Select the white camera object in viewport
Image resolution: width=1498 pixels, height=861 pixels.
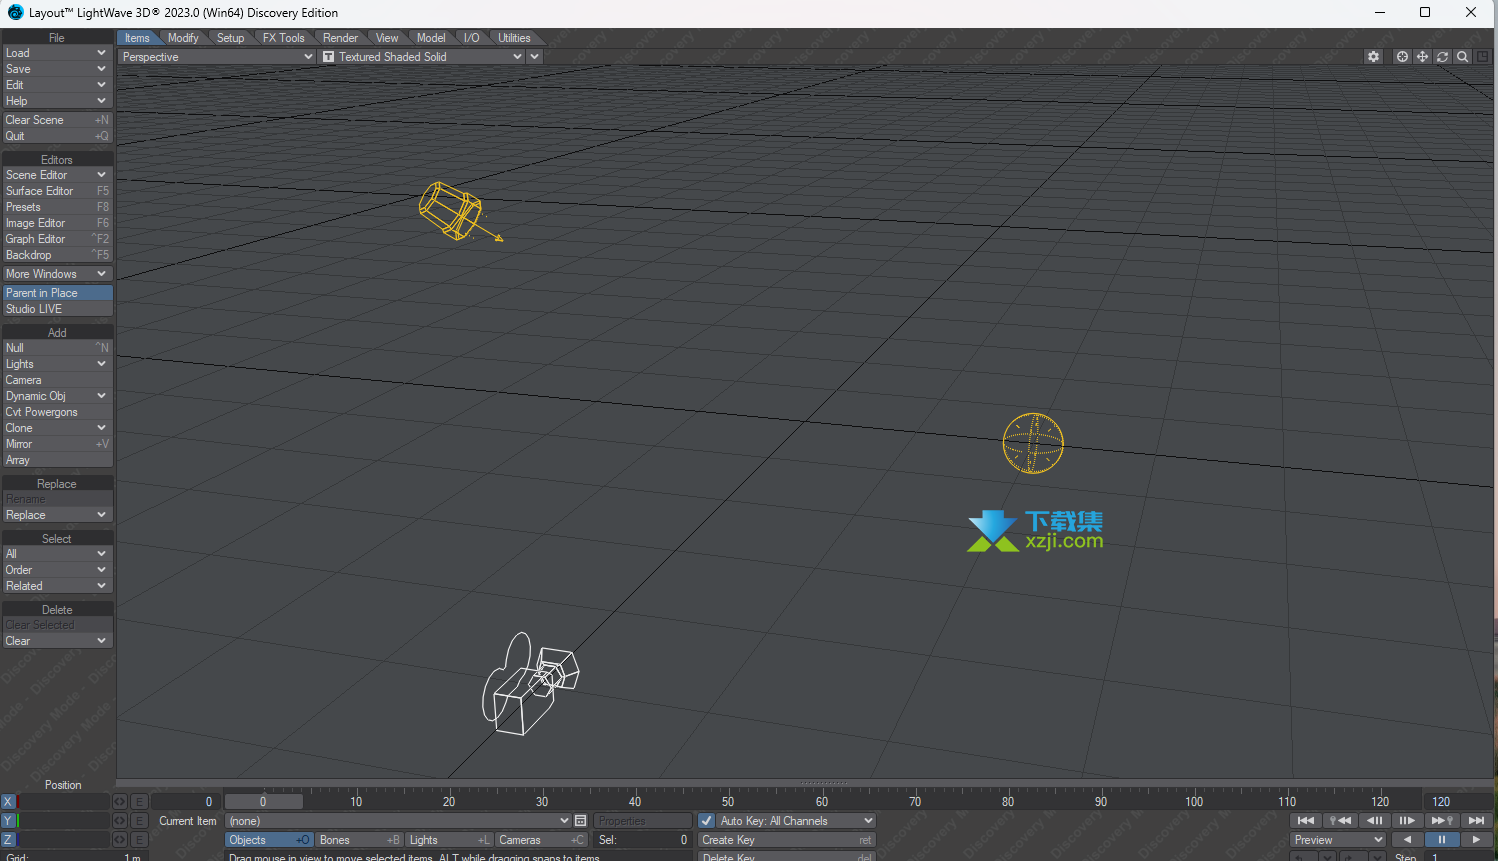[529, 685]
